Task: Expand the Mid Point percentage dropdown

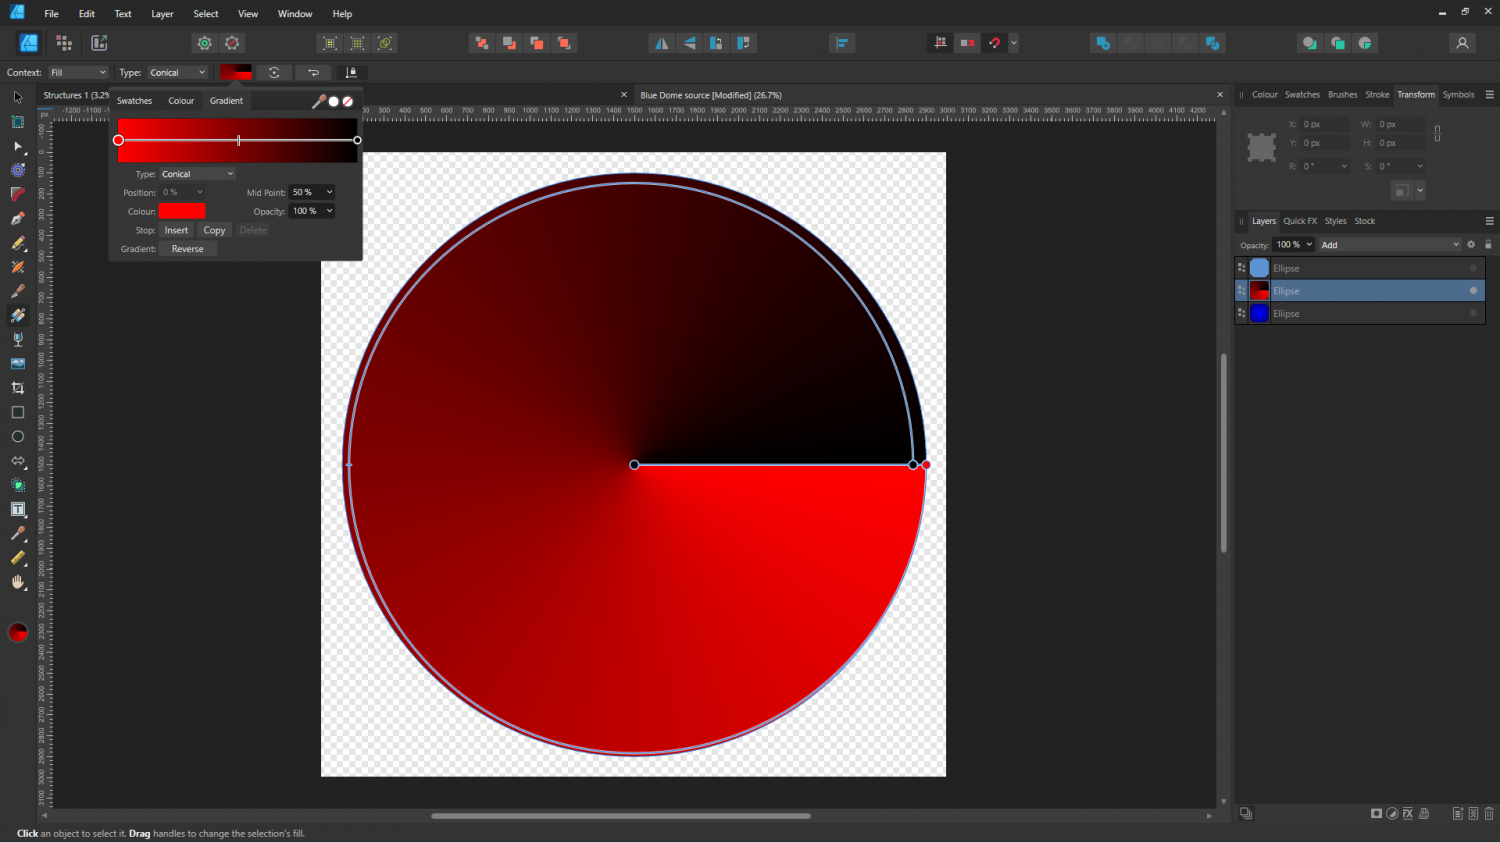Action: (329, 192)
